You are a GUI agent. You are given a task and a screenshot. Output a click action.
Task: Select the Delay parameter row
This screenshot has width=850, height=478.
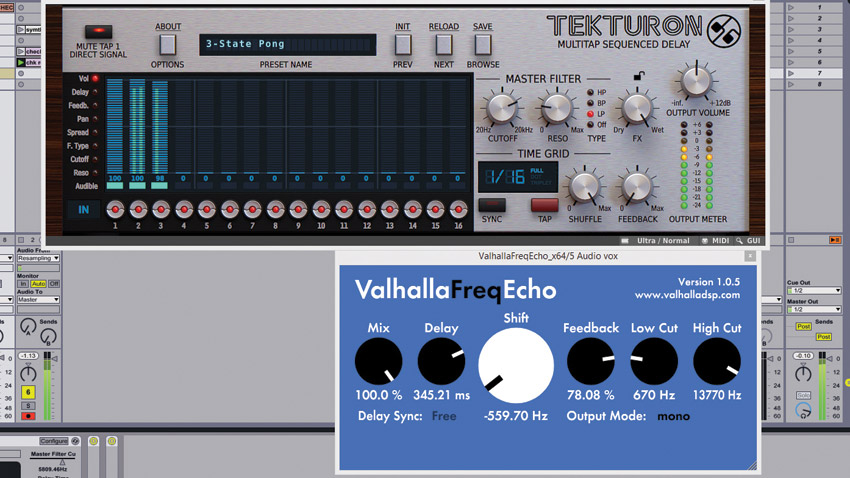[84, 92]
